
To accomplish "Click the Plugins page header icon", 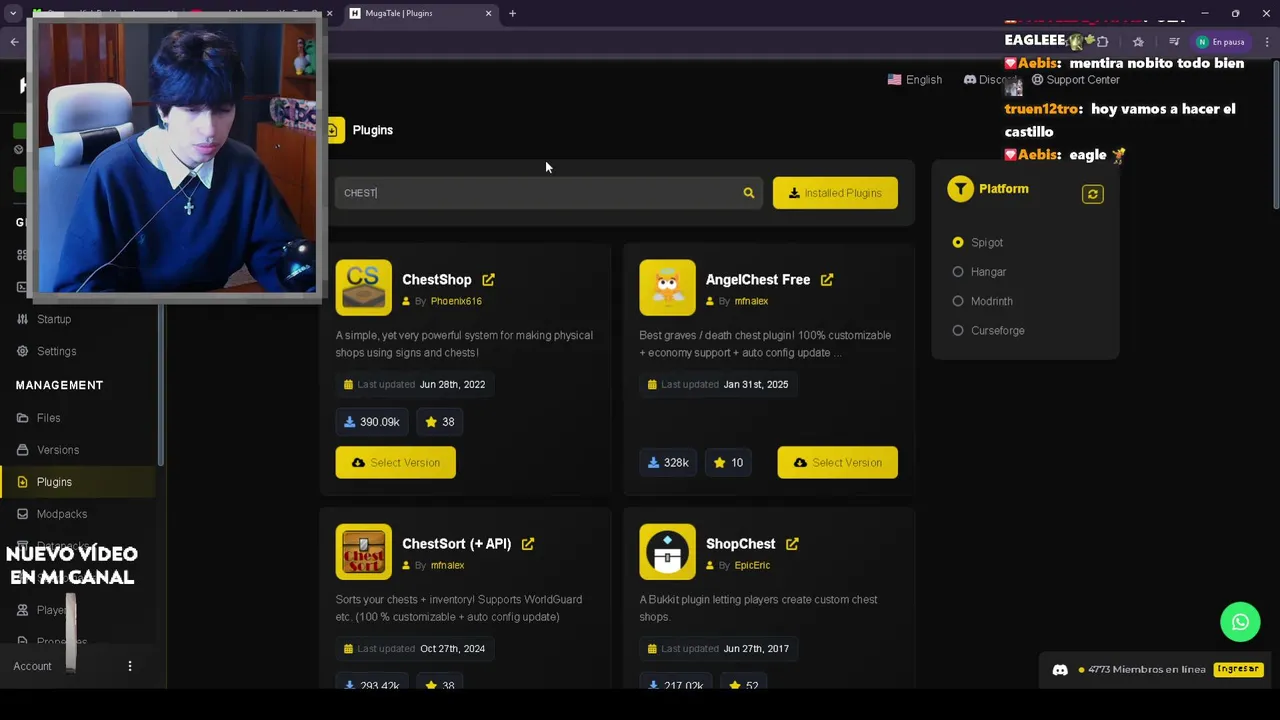I will pos(333,130).
